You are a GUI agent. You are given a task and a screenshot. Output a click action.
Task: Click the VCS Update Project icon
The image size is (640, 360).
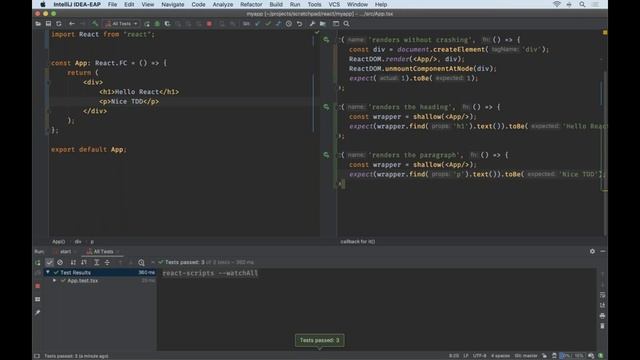pos(257,24)
